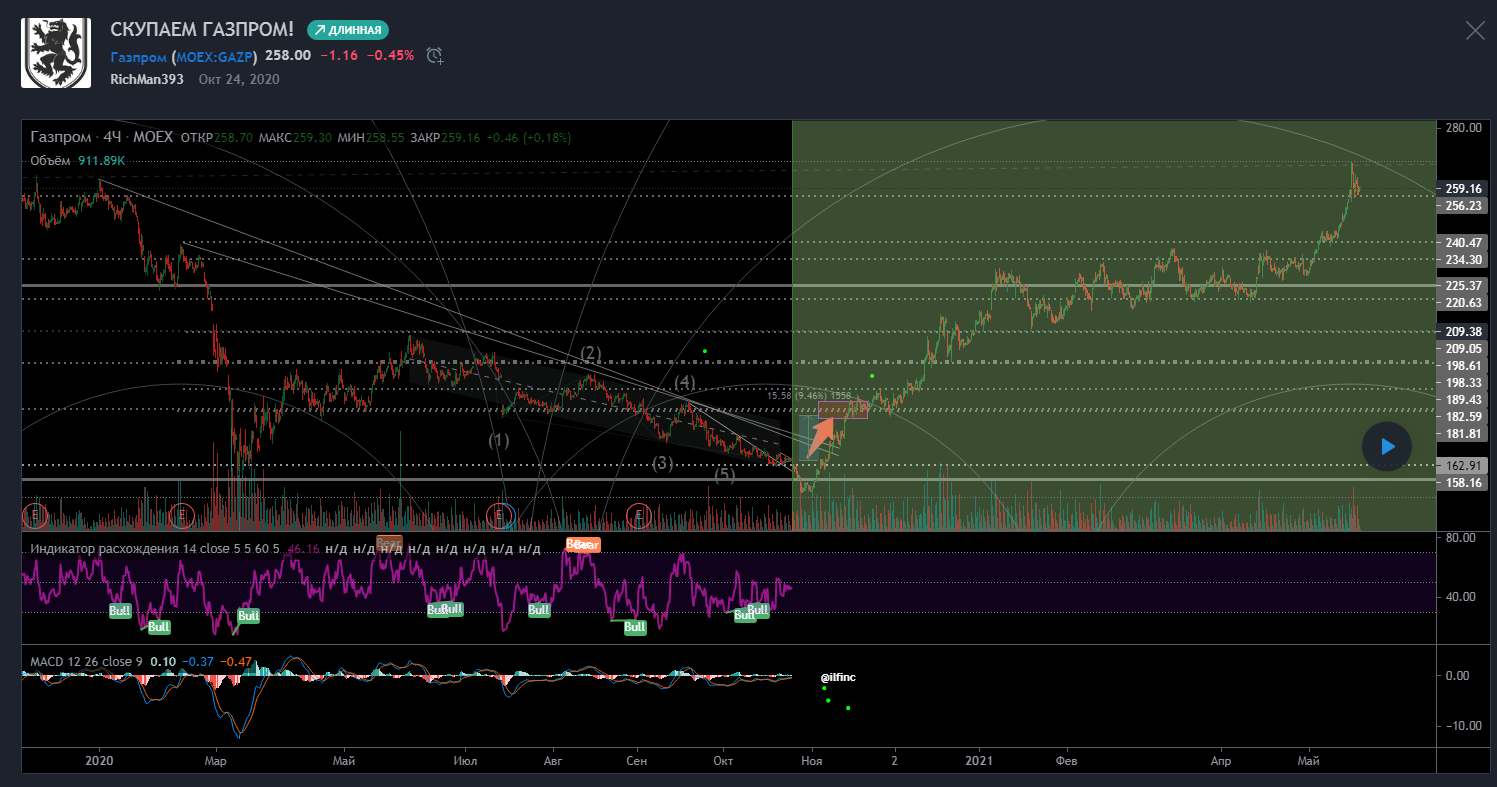Click the Июл label on the time axis
Image resolution: width=1497 pixels, height=787 pixels.
click(465, 761)
